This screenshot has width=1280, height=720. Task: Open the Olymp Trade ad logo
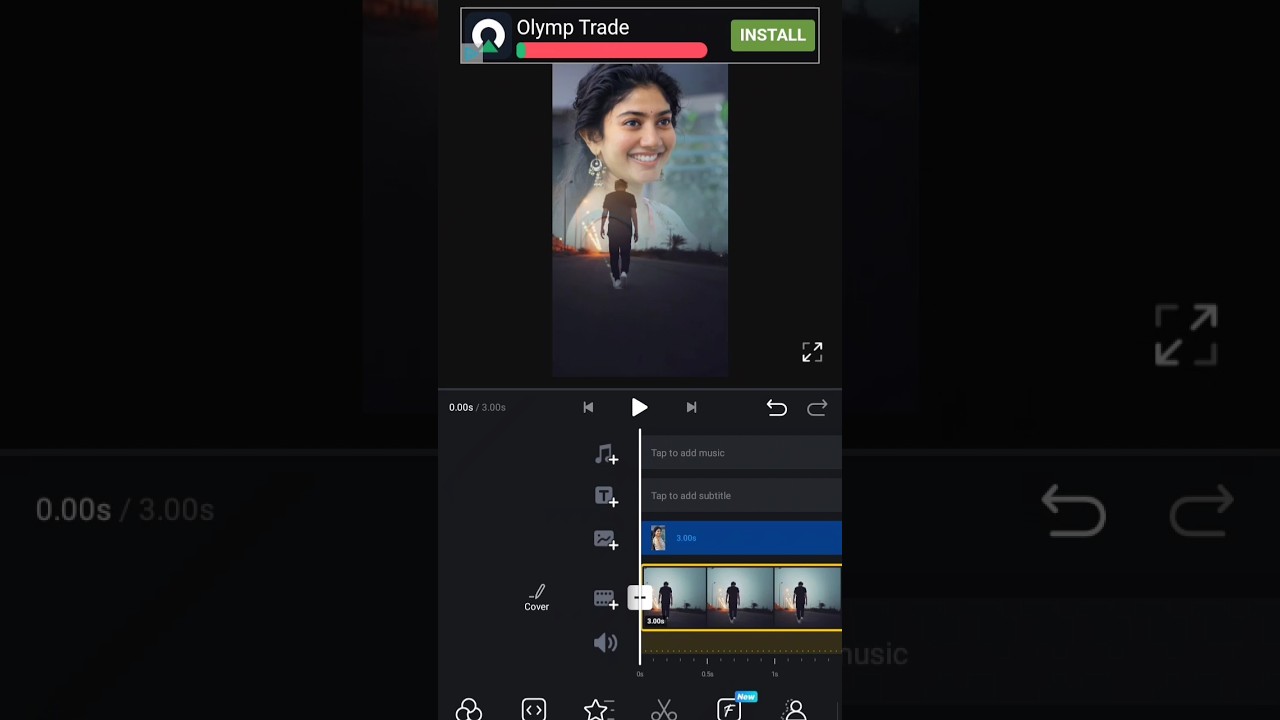(x=488, y=37)
